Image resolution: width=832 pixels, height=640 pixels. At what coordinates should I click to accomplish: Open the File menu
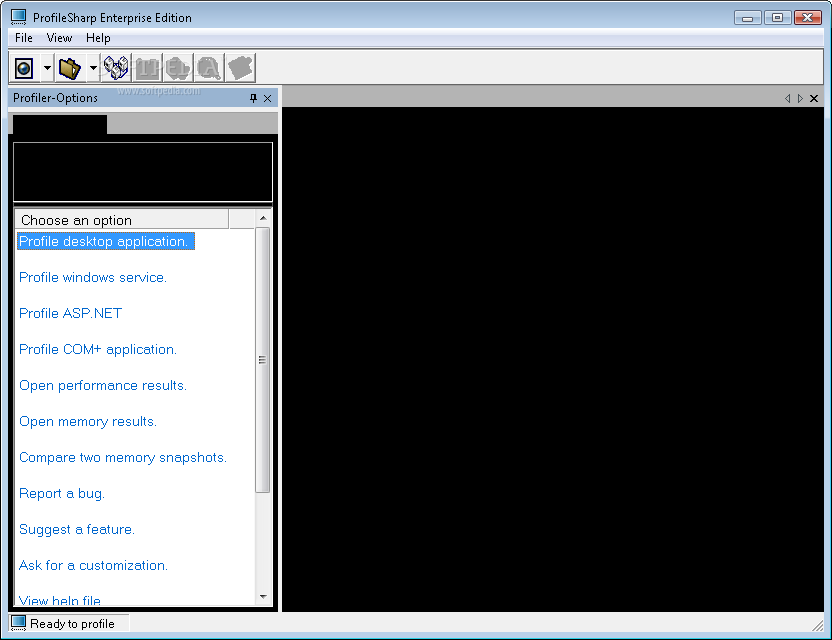[23, 38]
